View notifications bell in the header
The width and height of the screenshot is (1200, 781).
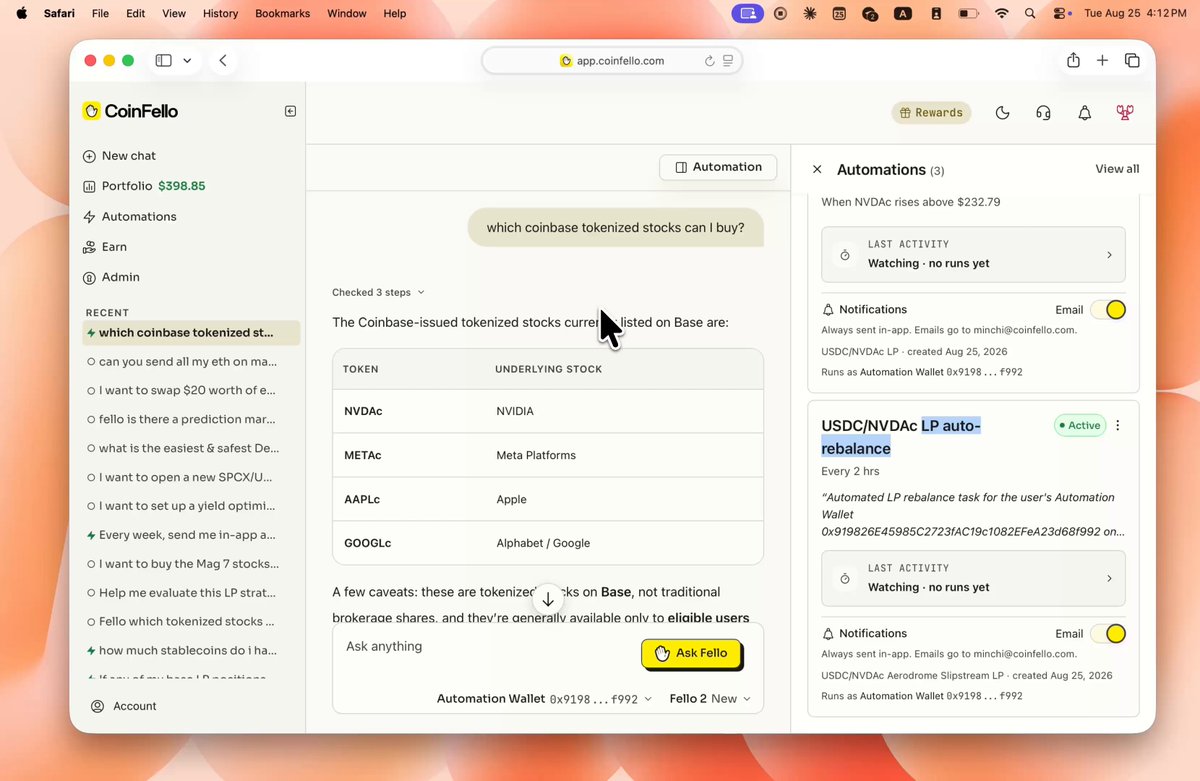tap(1084, 113)
